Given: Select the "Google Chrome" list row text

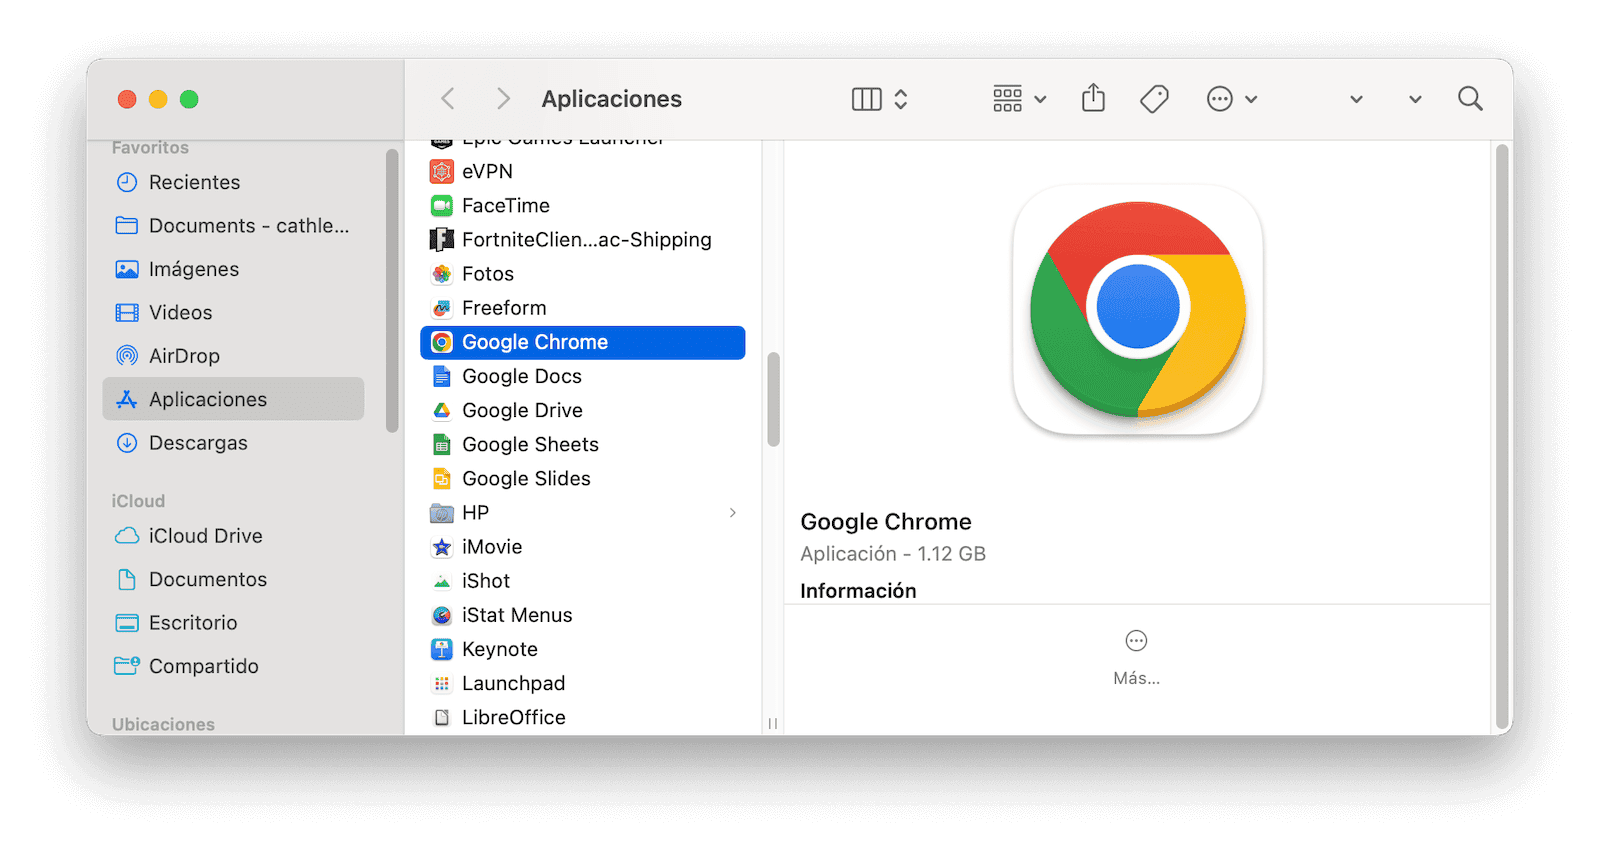Looking at the screenshot, I should tap(535, 342).
